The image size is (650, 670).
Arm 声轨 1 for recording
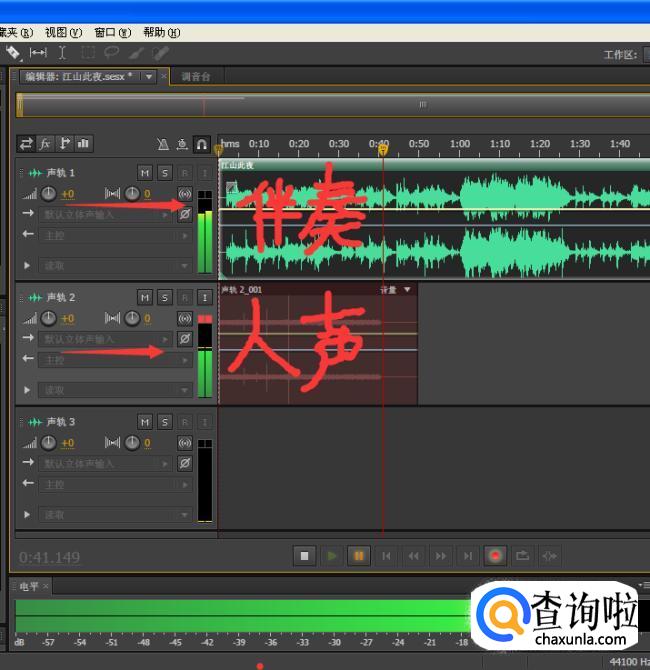[185, 173]
